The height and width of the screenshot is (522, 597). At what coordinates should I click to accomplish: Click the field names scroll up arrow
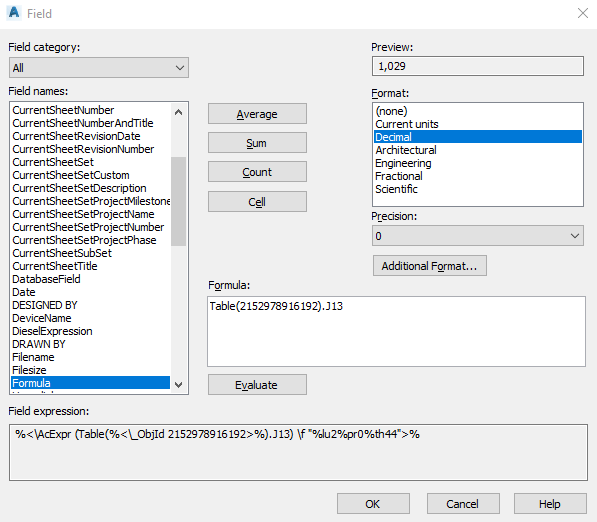click(x=178, y=112)
